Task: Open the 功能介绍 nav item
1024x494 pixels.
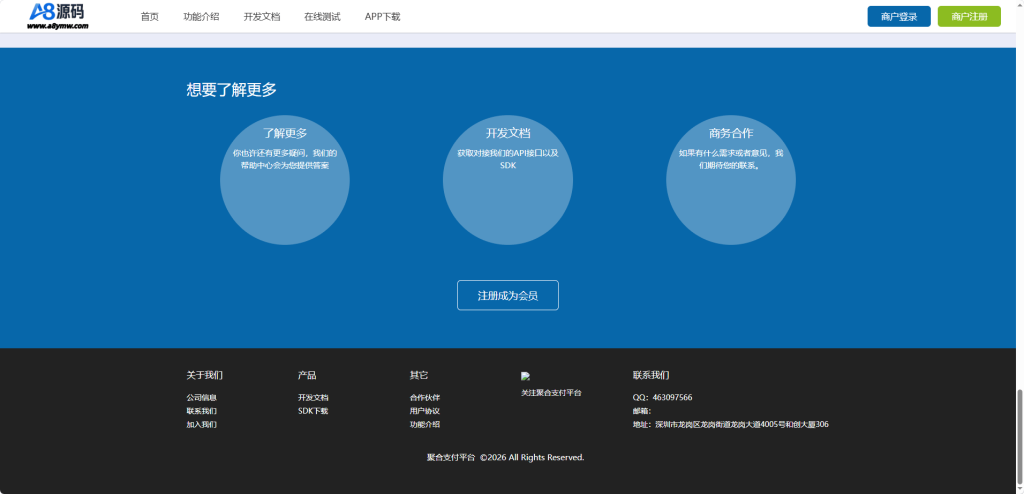Action: point(201,17)
